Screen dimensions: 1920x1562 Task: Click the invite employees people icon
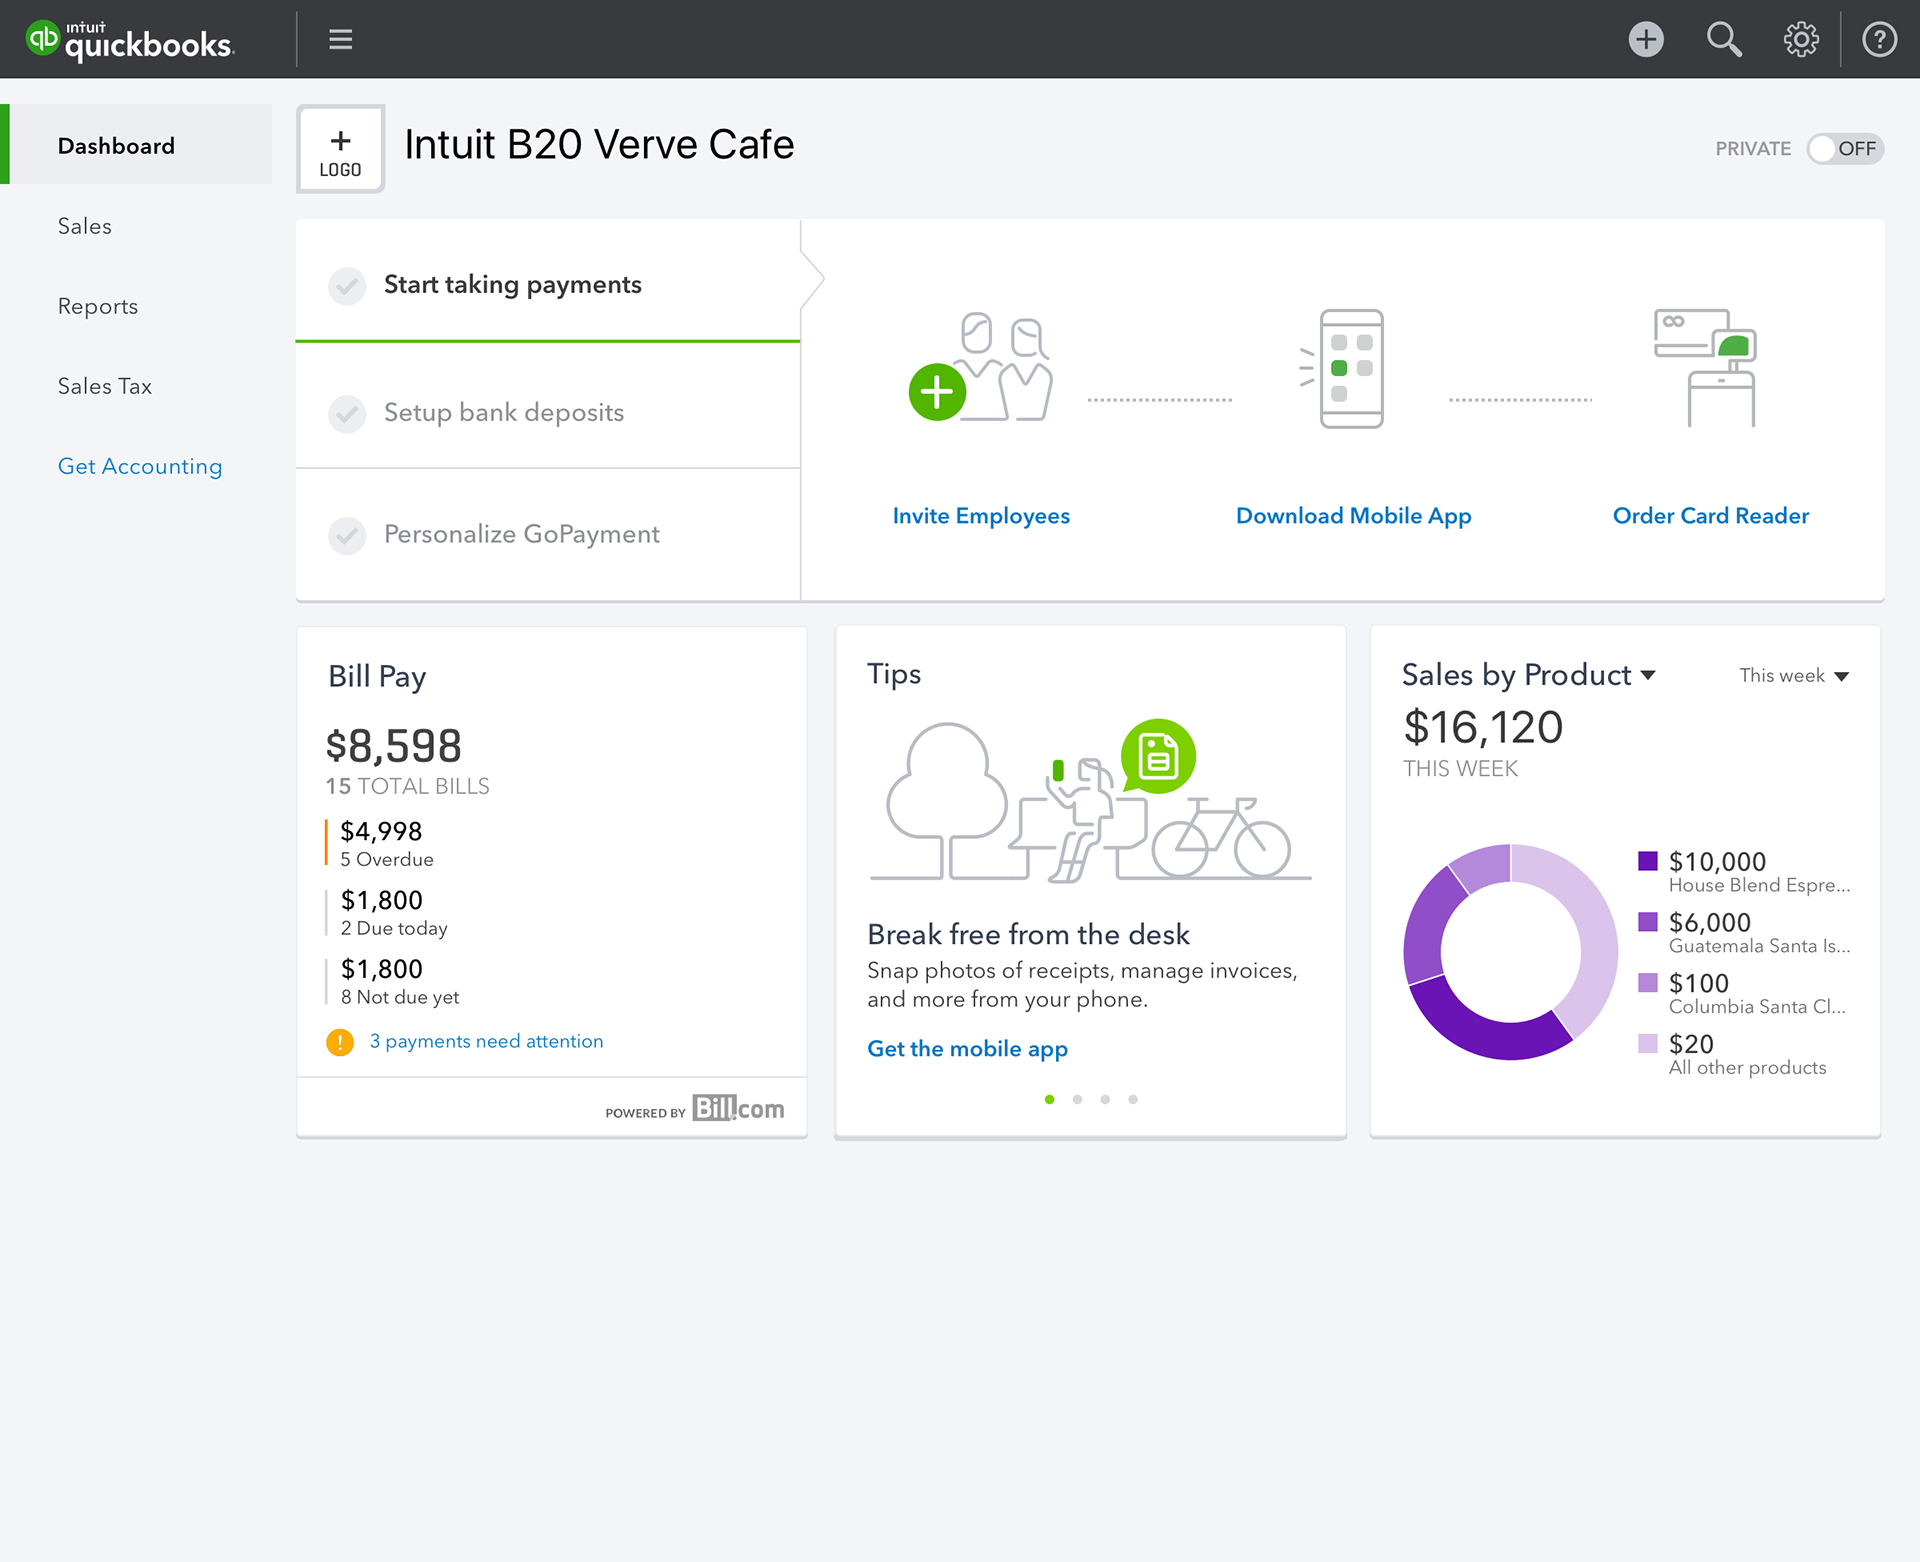coord(981,366)
